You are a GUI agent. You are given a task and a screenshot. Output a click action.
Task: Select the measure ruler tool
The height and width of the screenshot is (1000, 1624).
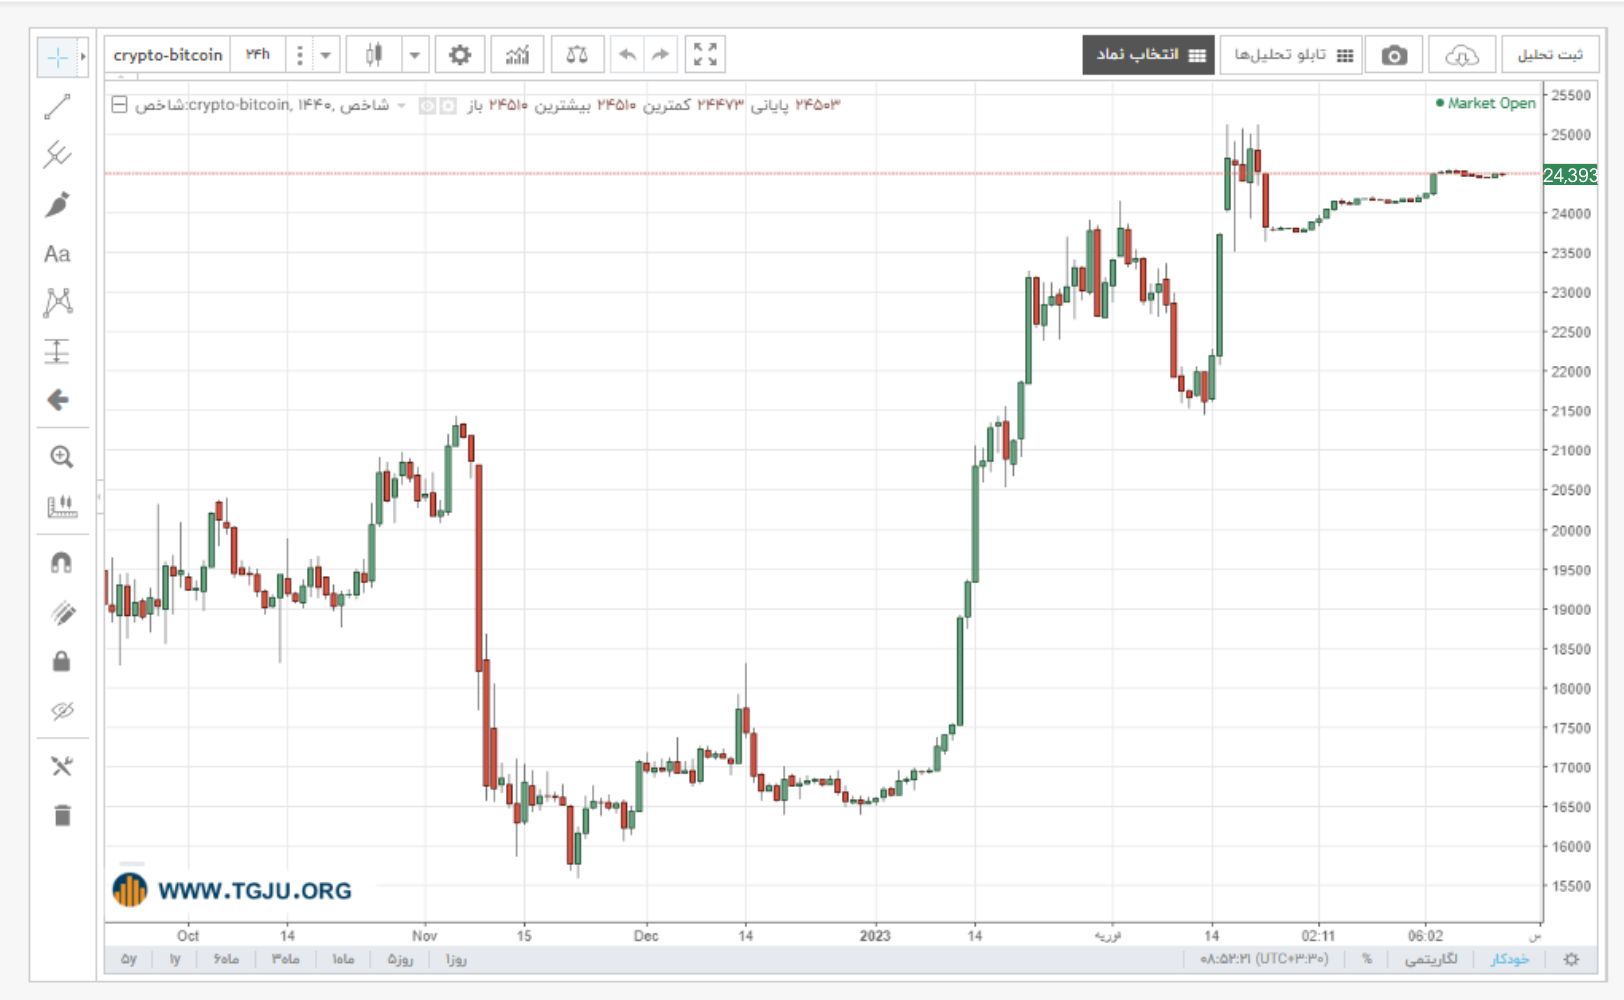click(62, 506)
